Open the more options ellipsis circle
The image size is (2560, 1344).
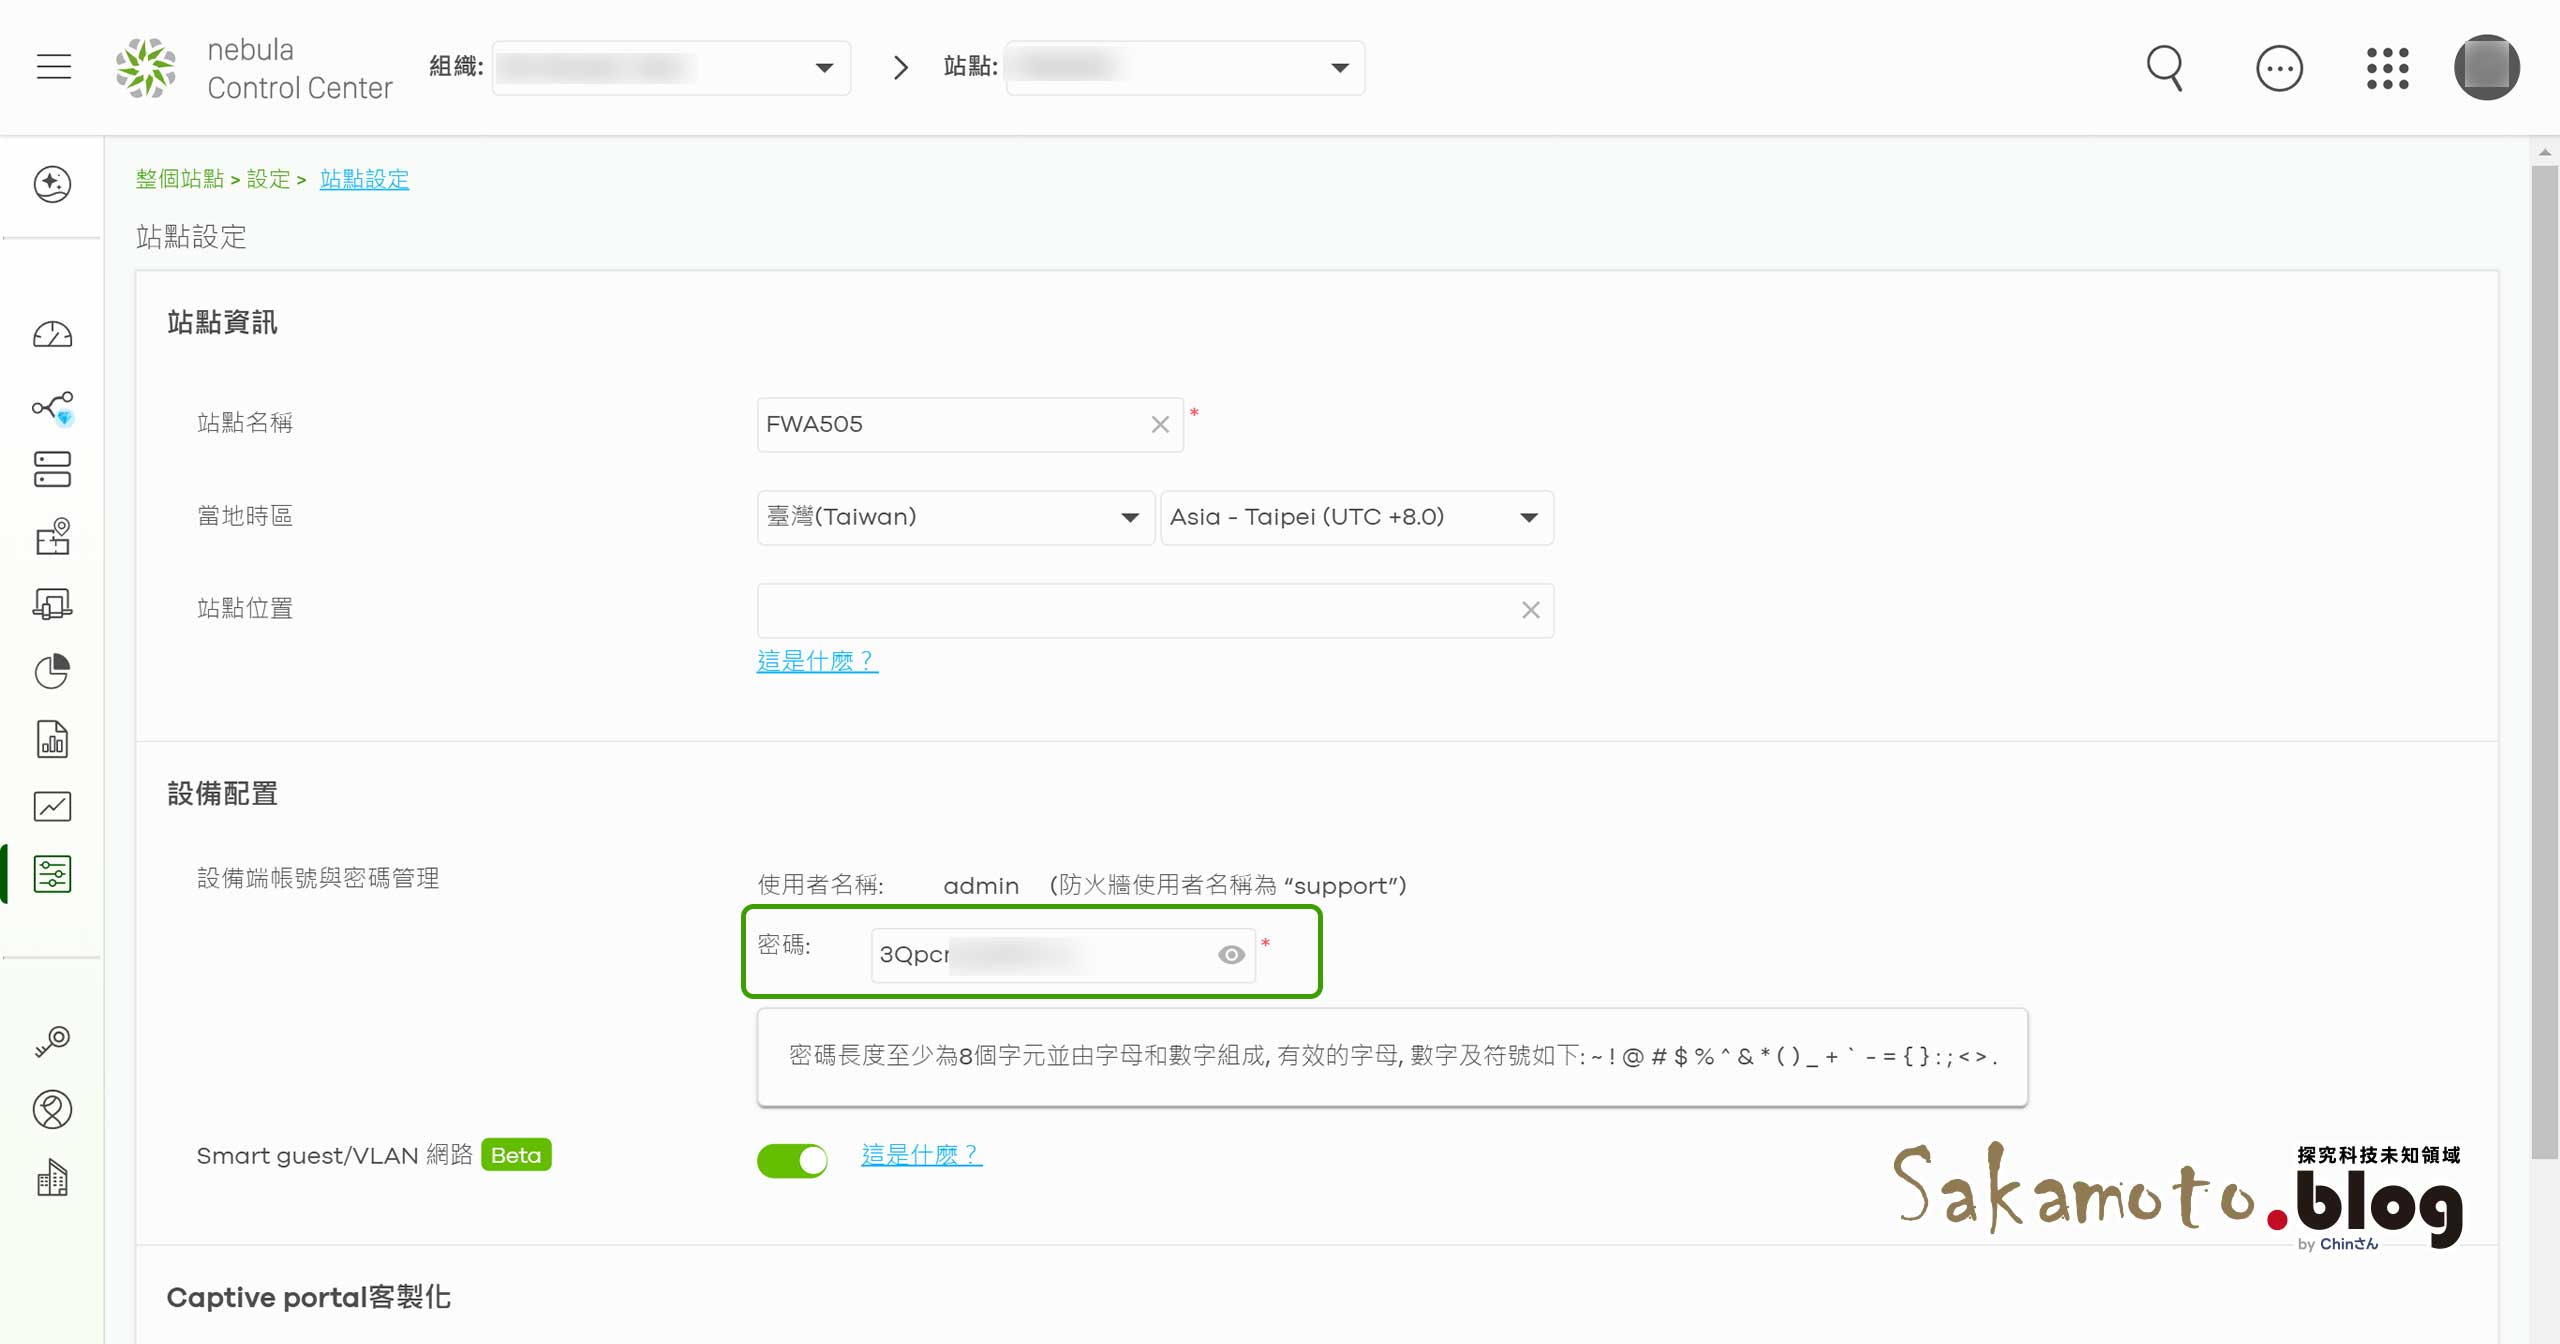click(2279, 68)
